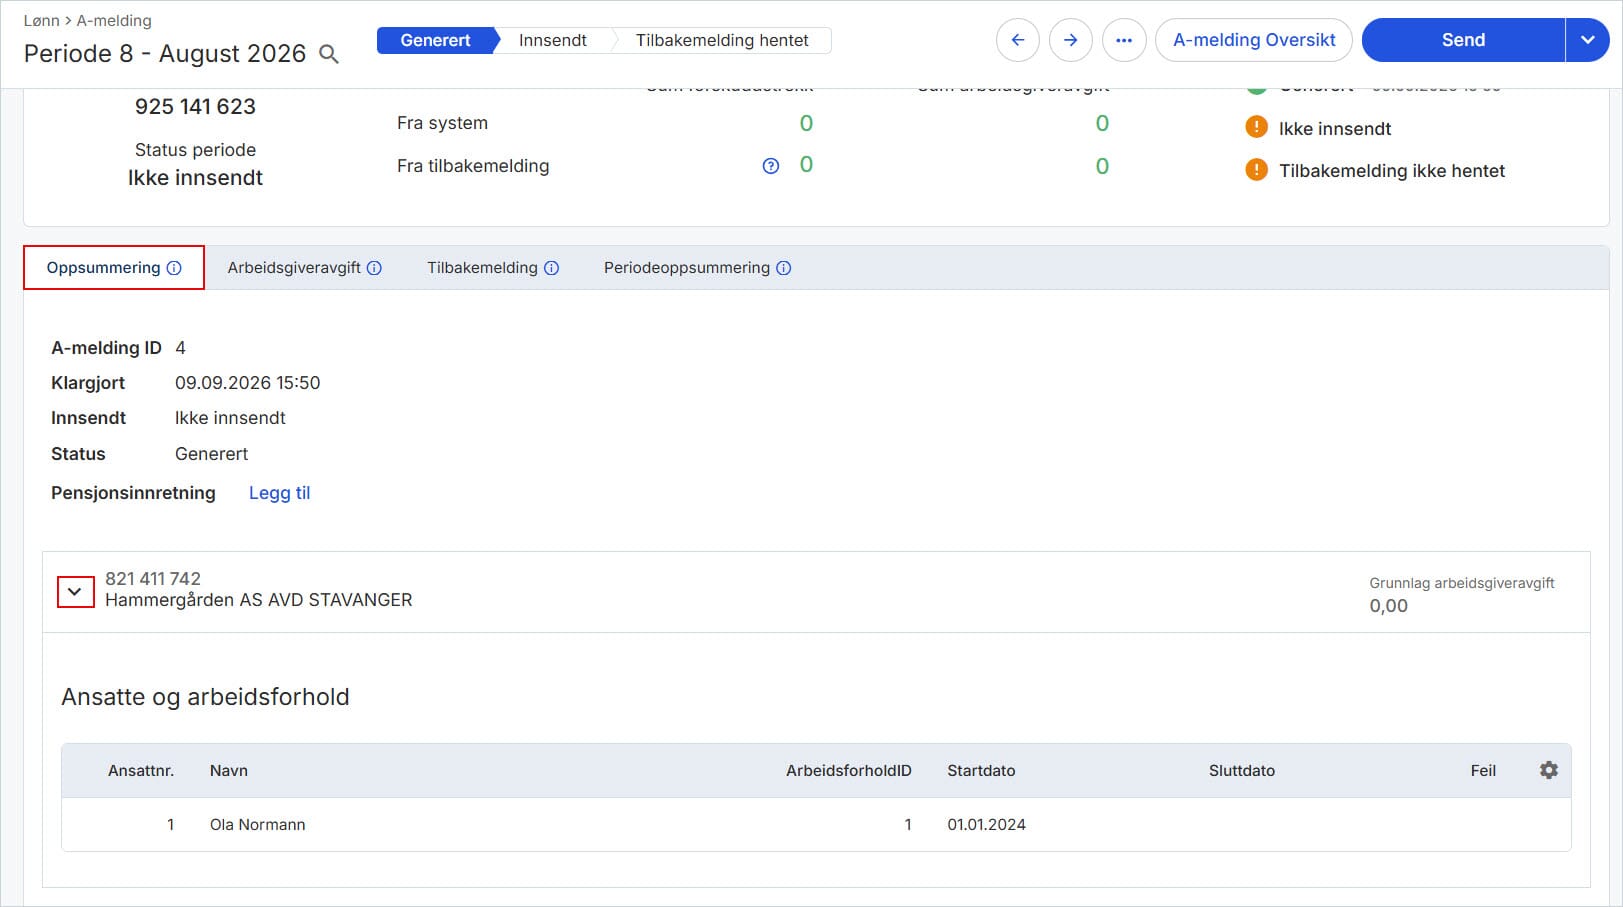Click Legg til for Pensjonsinnretning
Image resolution: width=1623 pixels, height=907 pixels.
click(x=280, y=493)
